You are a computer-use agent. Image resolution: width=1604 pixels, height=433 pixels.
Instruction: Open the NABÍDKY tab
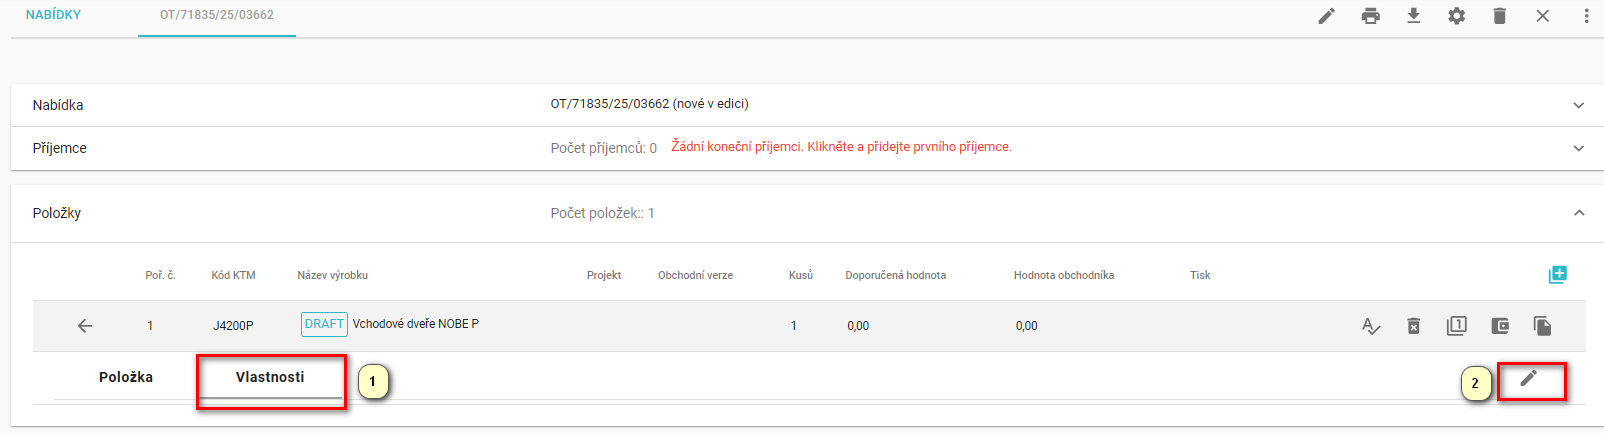(x=54, y=15)
